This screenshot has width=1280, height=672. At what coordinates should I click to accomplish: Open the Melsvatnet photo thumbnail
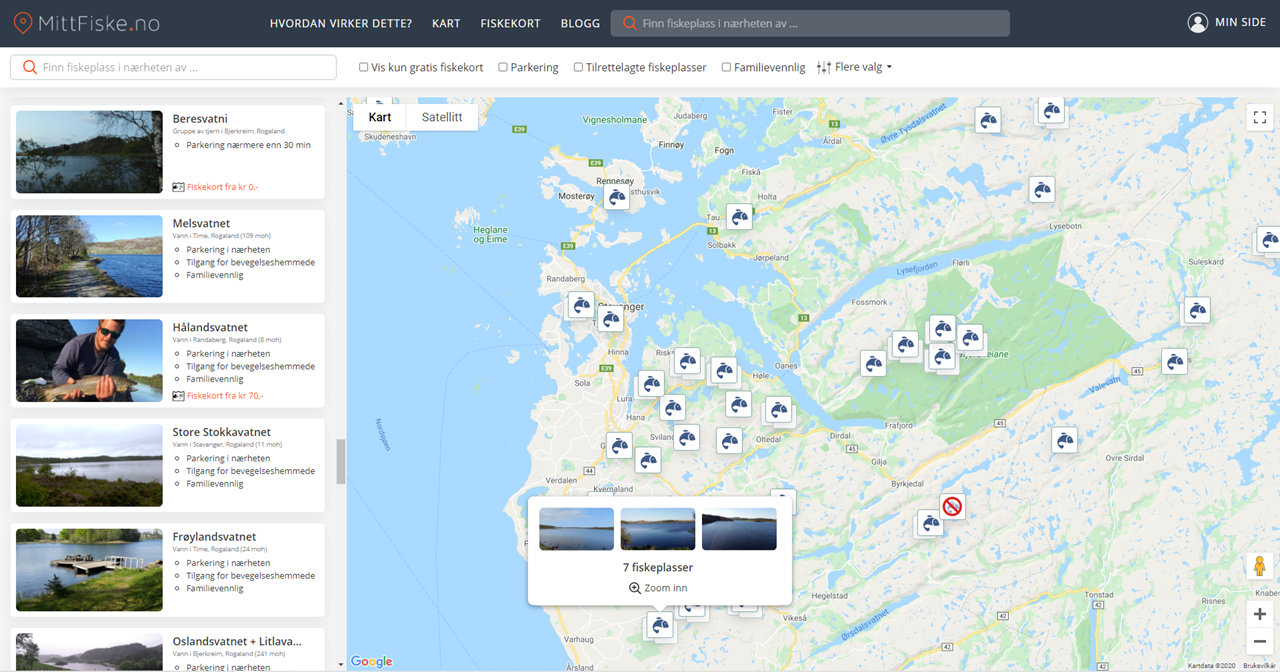click(x=89, y=256)
